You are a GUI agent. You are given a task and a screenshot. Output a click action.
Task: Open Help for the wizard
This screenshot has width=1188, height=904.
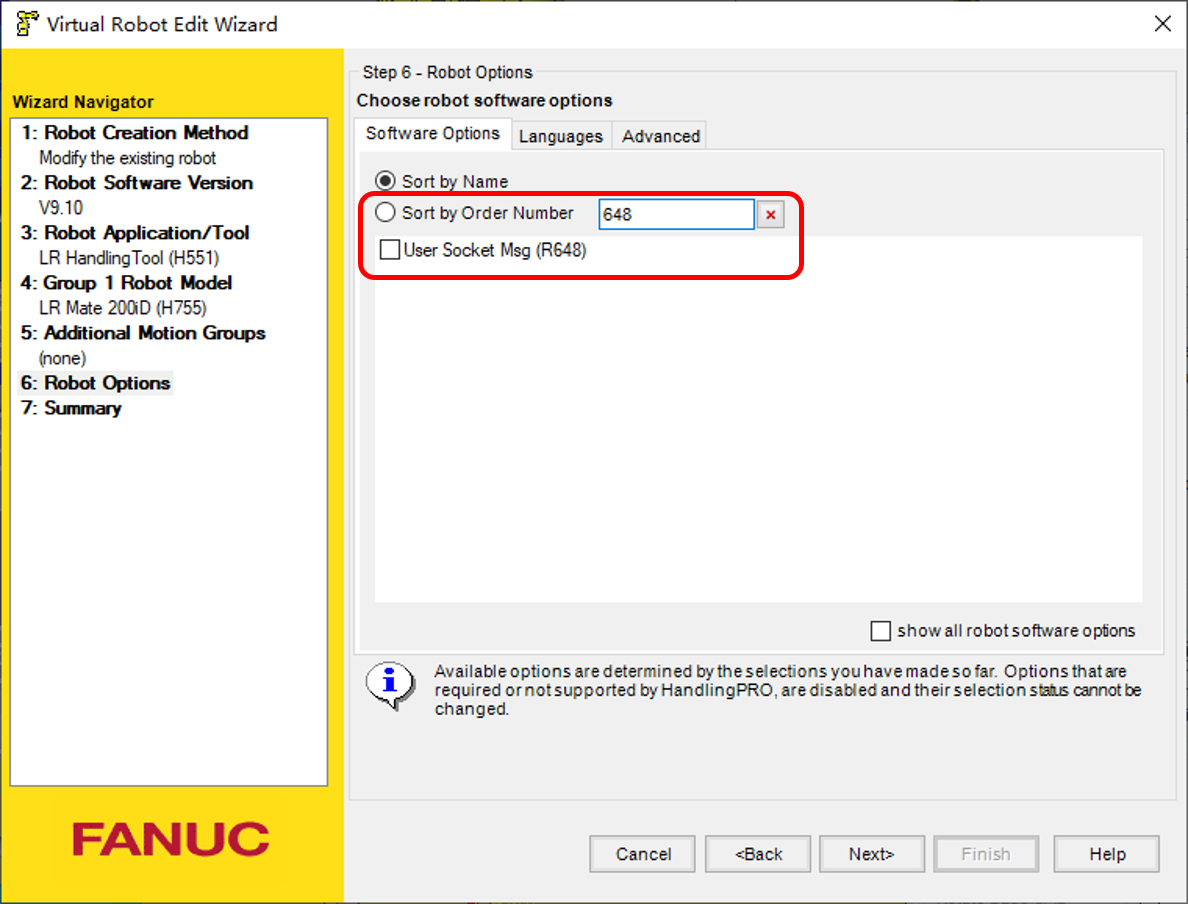pyautogui.click(x=1107, y=854)
